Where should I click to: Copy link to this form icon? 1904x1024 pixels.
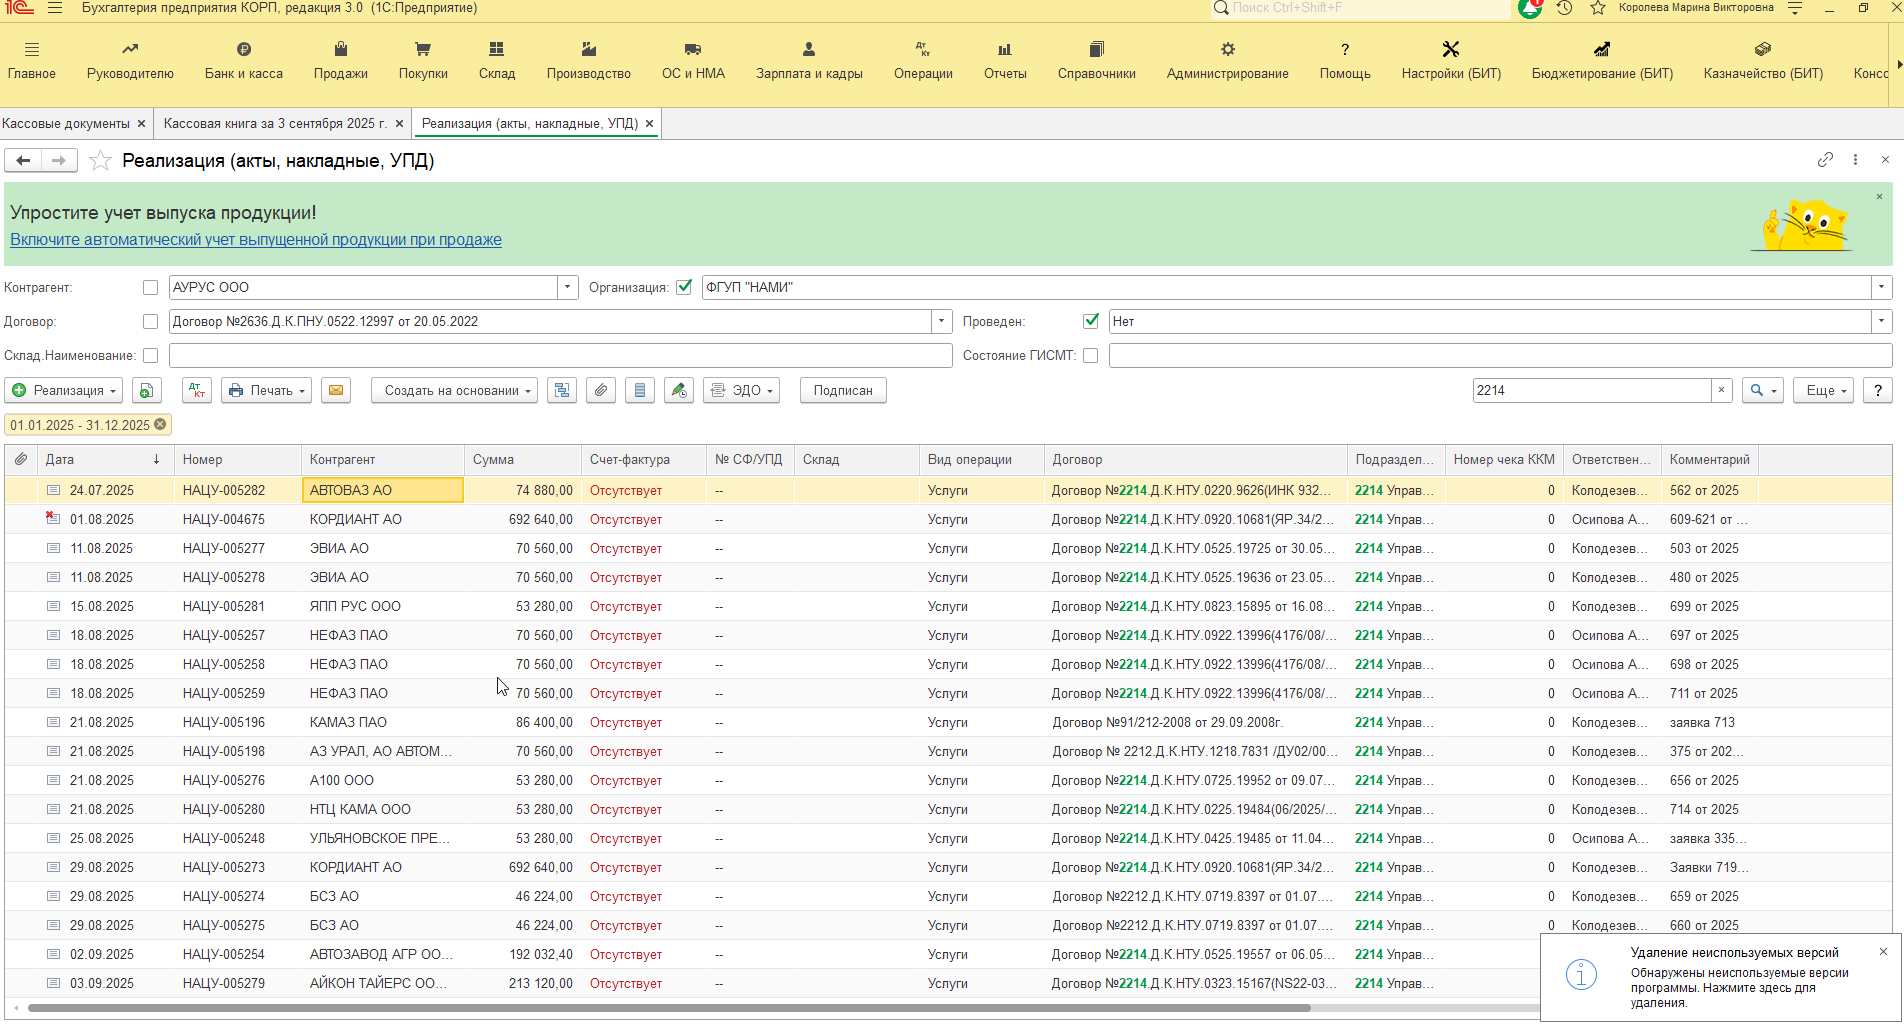coord(1825,160)
